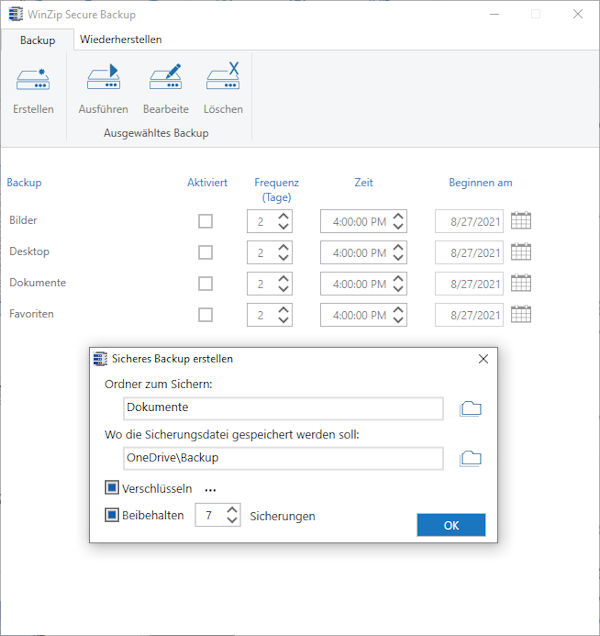Select the Bilder backup row
Viewport: 600px width, 636px height.
(23, 220)
